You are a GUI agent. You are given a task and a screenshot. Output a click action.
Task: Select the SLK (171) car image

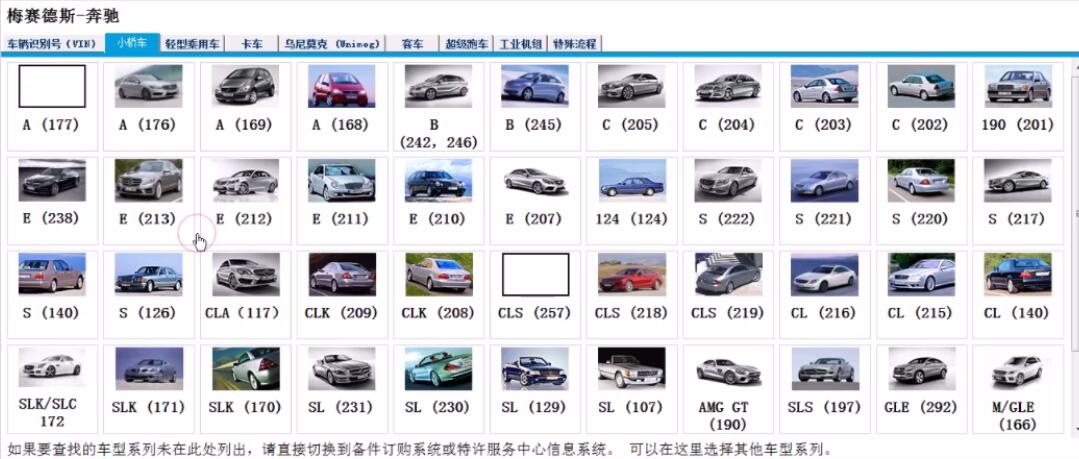point(148,369)
